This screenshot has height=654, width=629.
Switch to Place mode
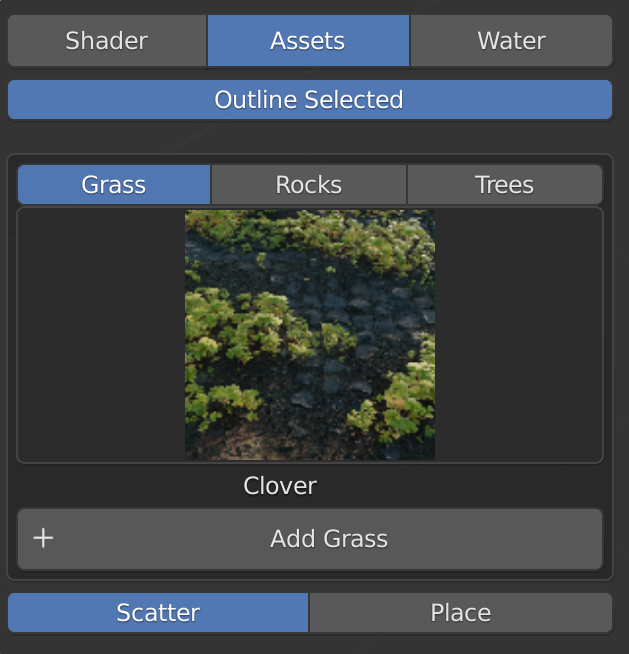pyautogui.click(x=460, y=613)
